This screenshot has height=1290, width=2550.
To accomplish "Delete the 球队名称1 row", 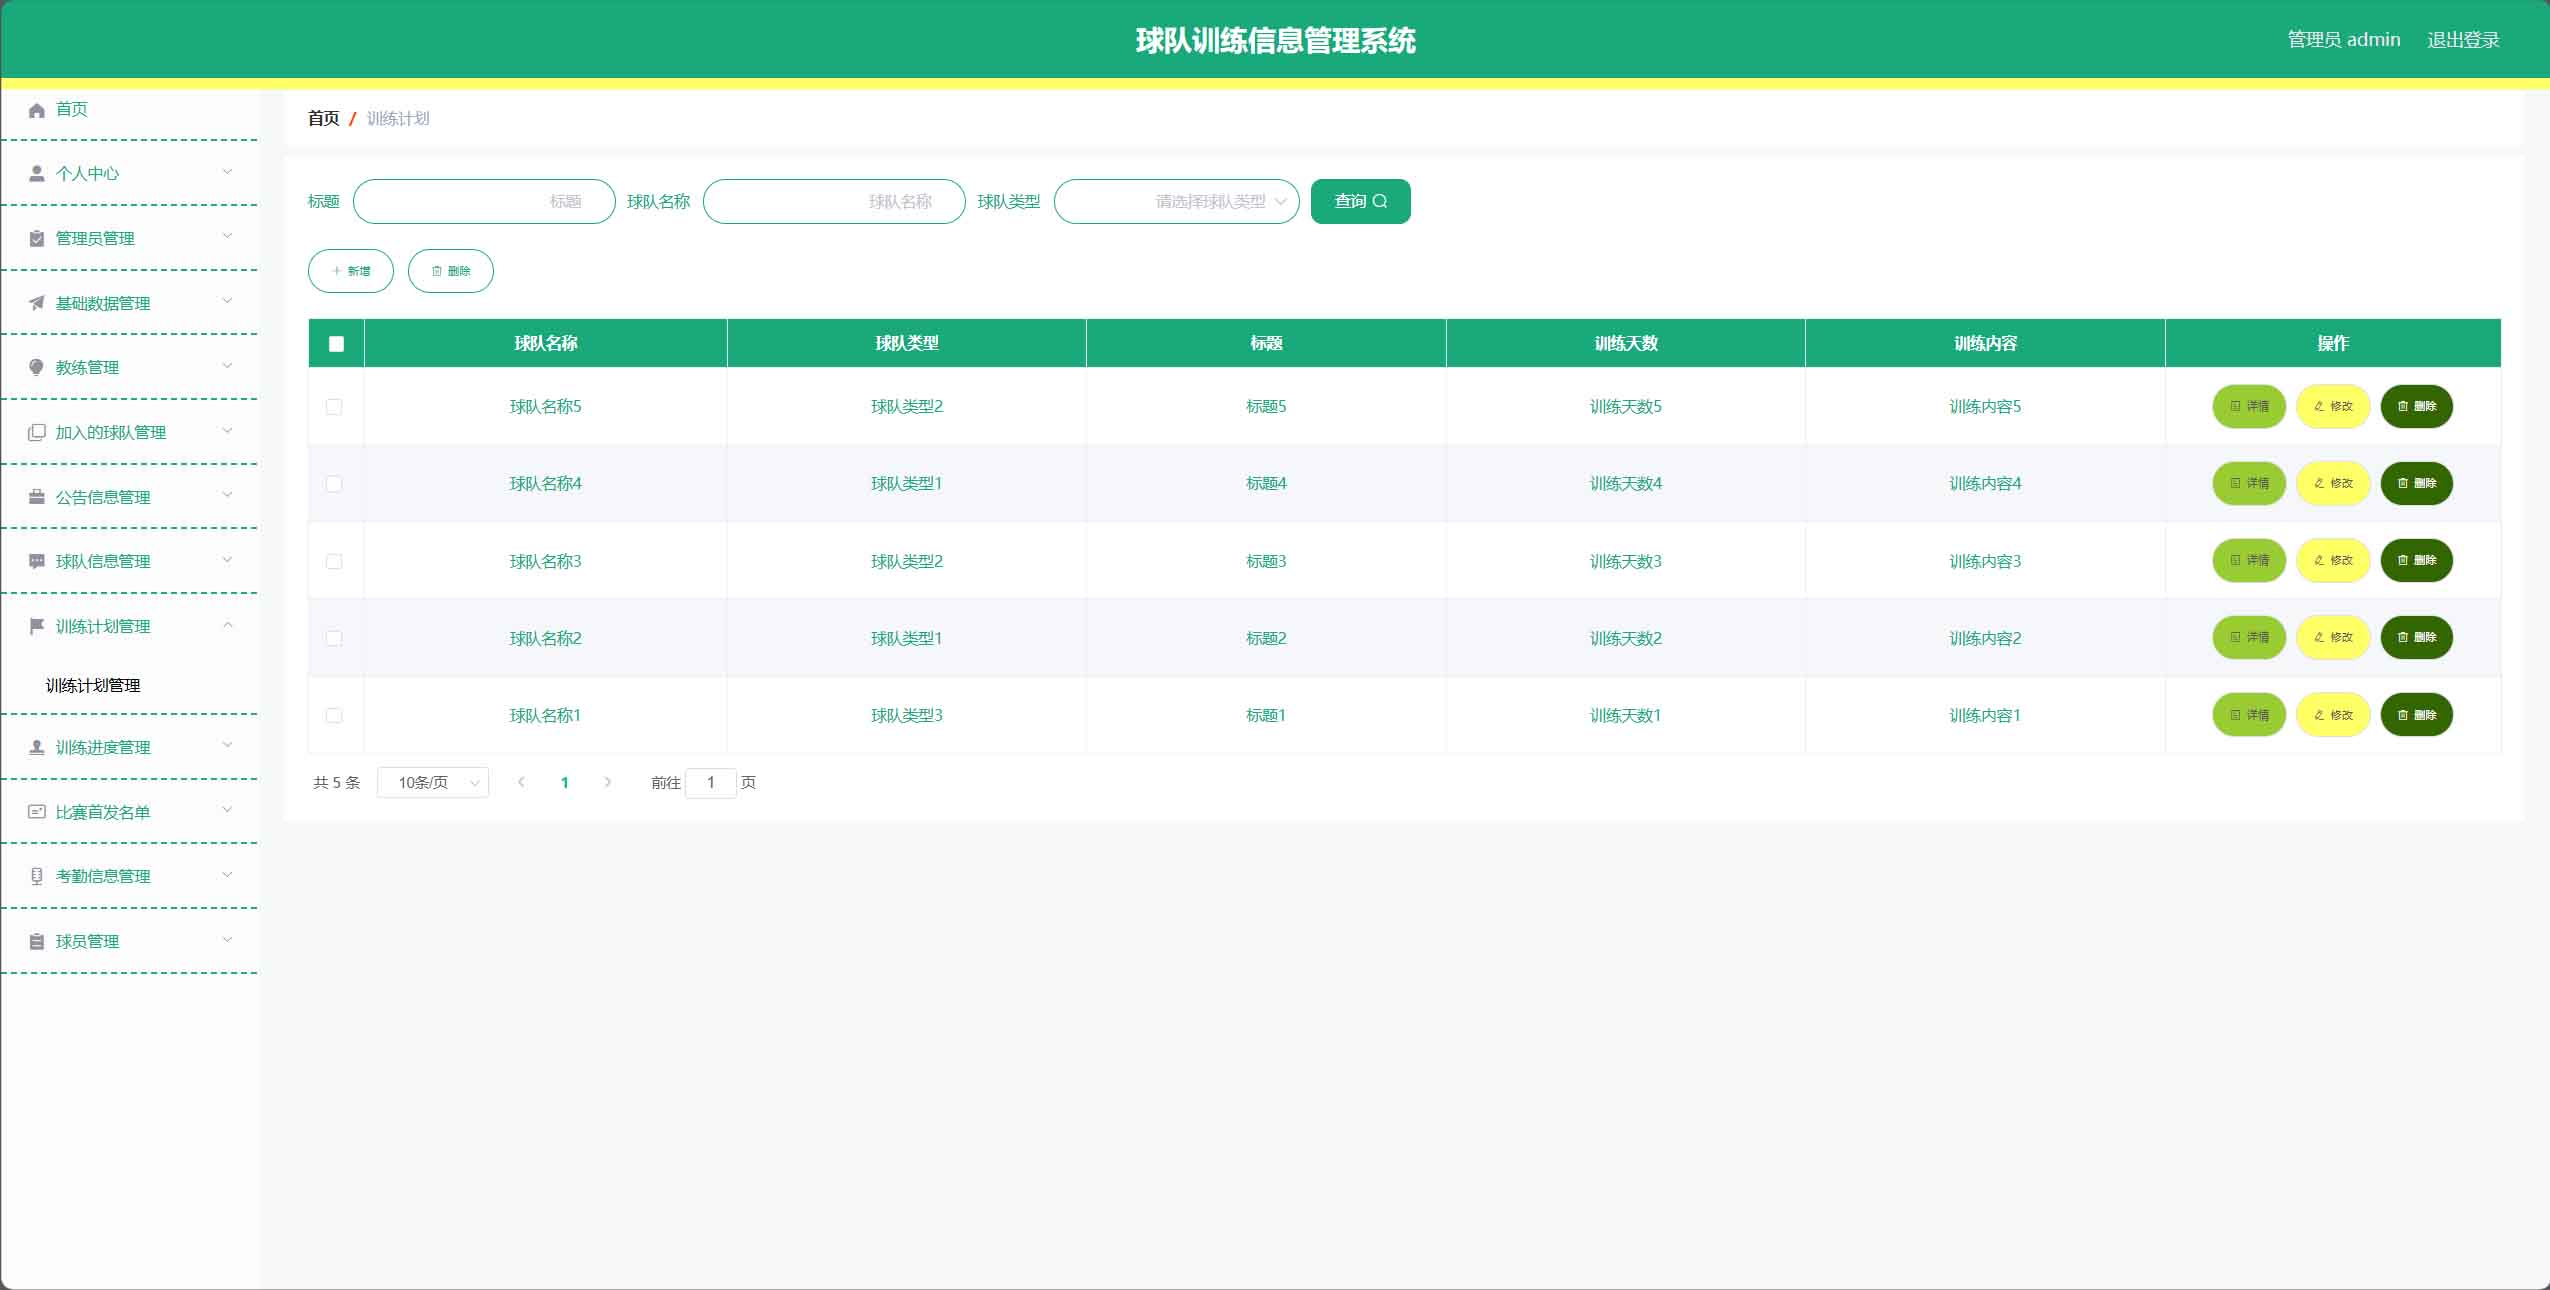I will [2417, 715].
